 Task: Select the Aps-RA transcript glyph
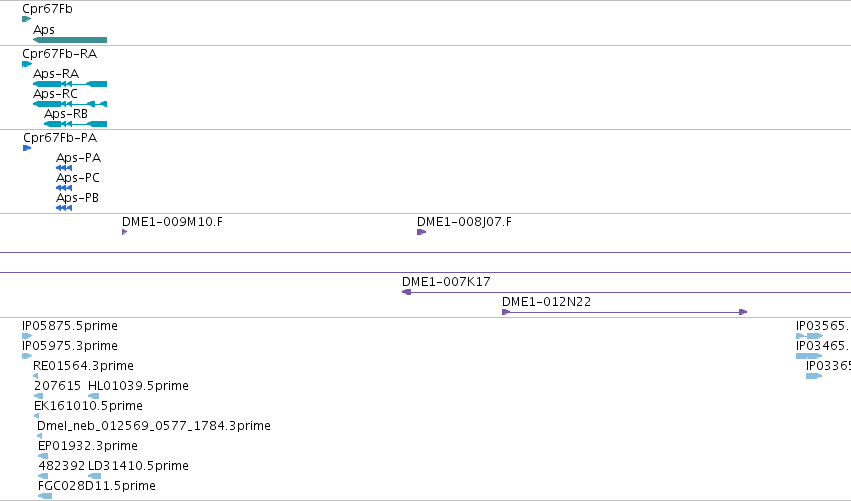(70, 84)
